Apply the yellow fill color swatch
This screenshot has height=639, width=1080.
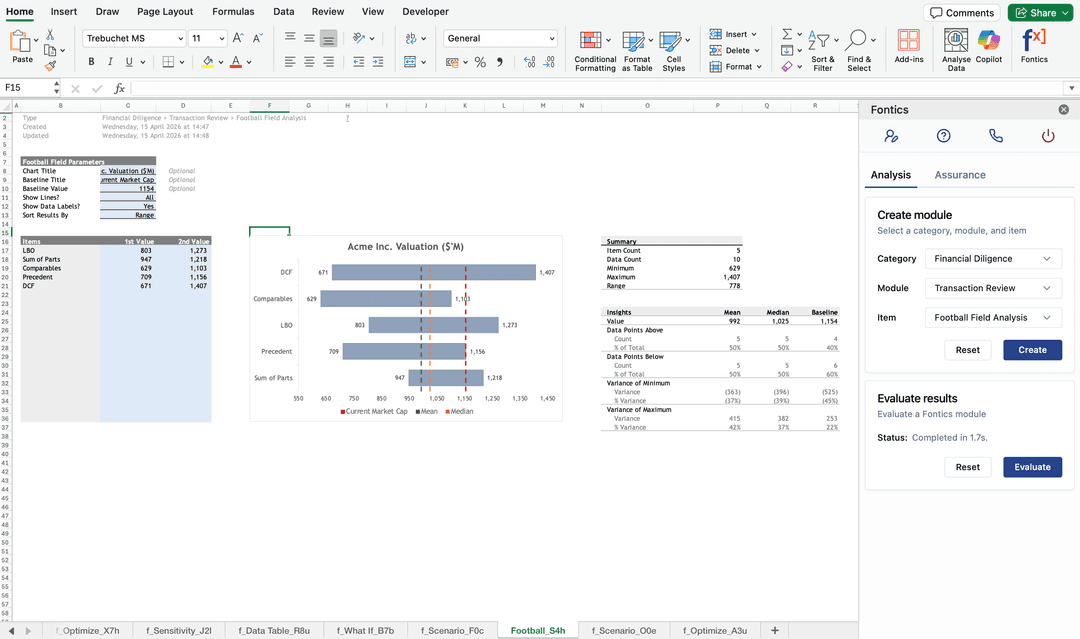207,62
